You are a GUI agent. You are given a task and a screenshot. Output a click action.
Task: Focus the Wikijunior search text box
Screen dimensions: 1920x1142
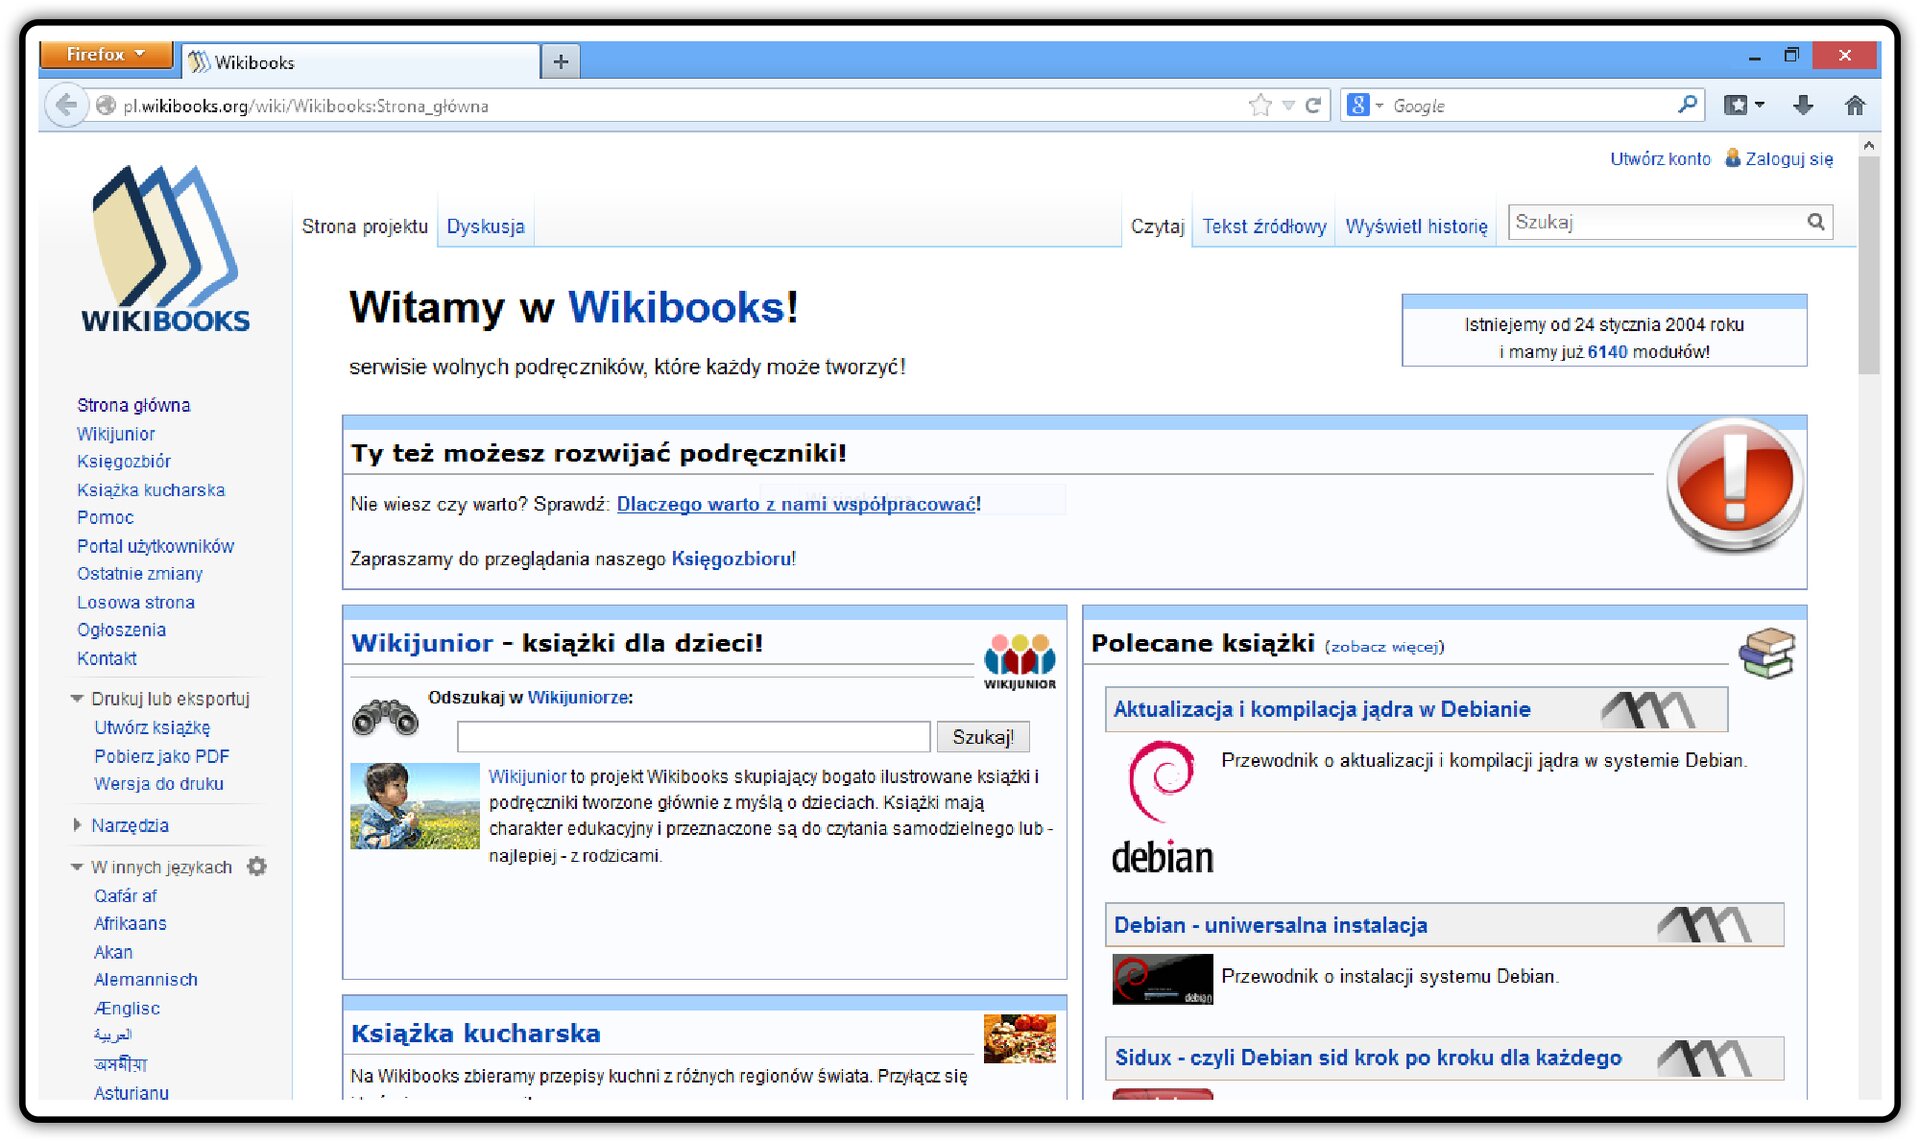point(693,737)
